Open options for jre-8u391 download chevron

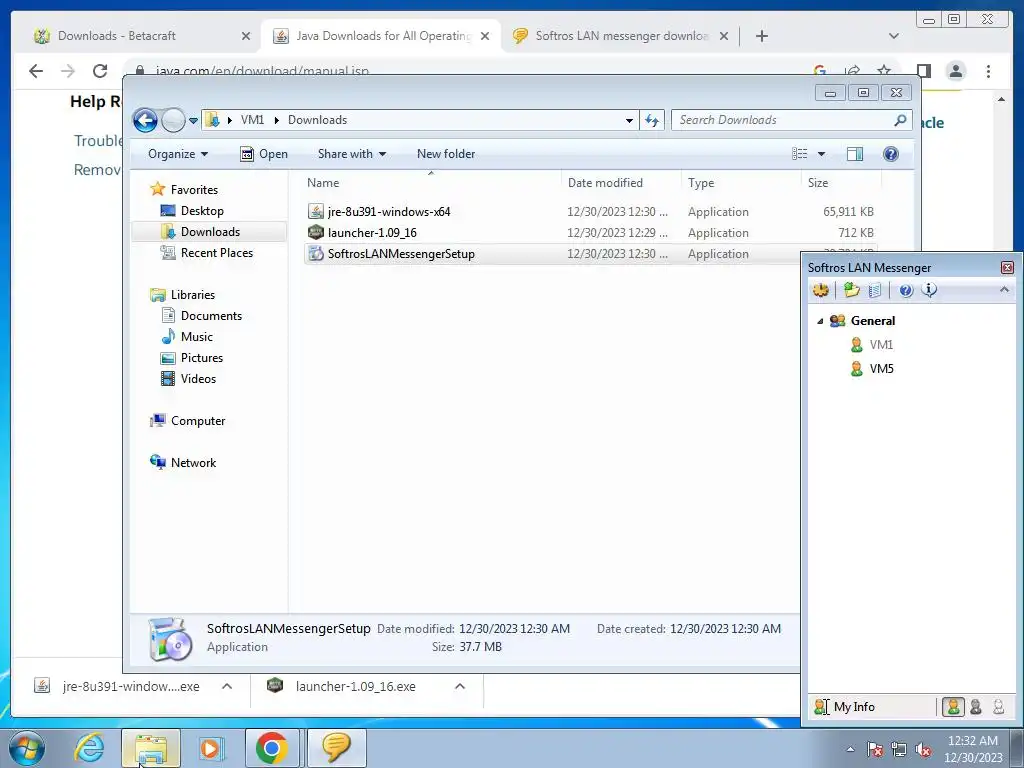[x=227, y=686]
